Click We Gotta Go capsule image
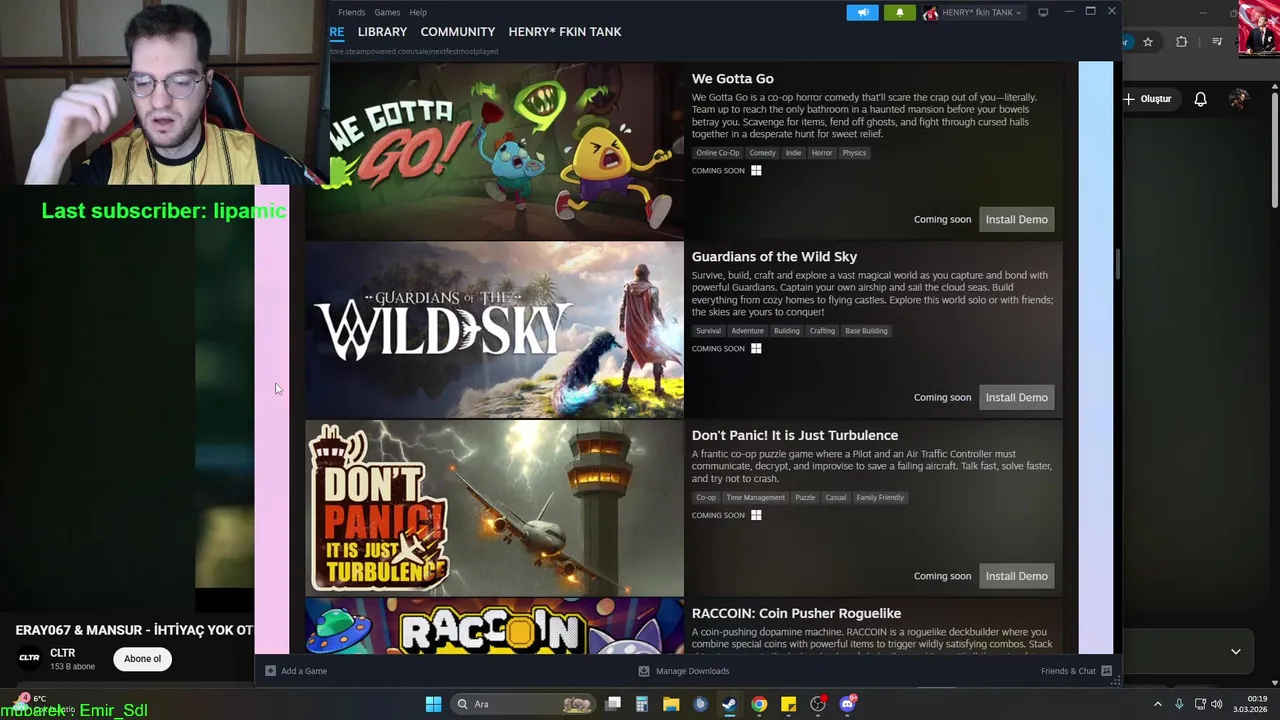The image size is (1280, 720). [494, 151]
